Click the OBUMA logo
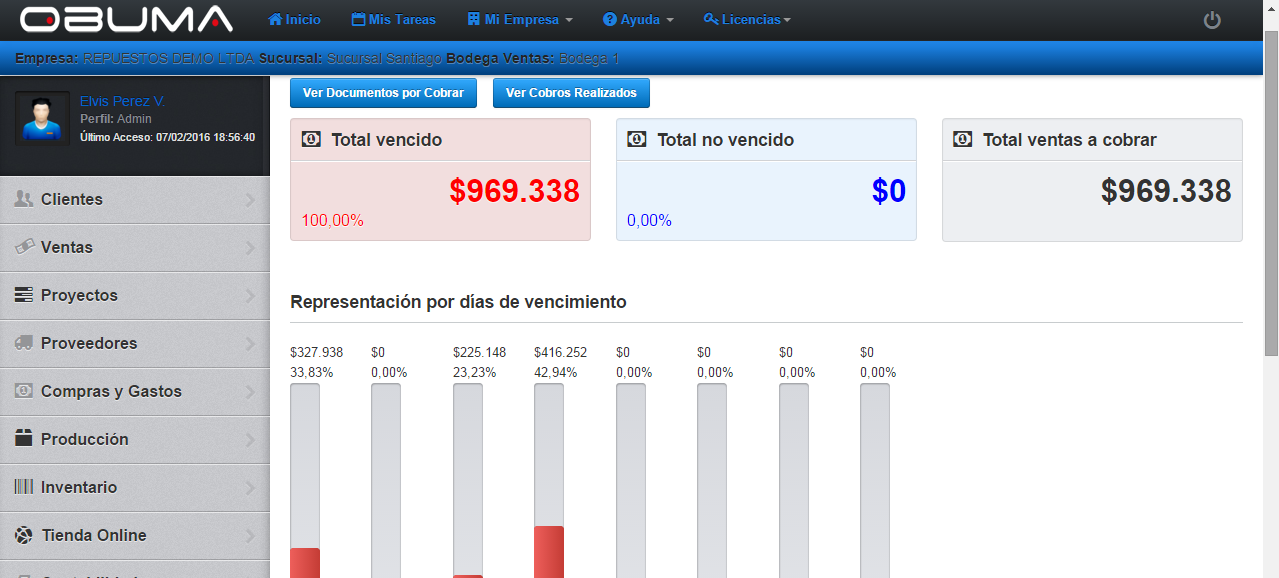Image resolution: width=1279 pixels, height=578 pixels. [x=126, y=19]
